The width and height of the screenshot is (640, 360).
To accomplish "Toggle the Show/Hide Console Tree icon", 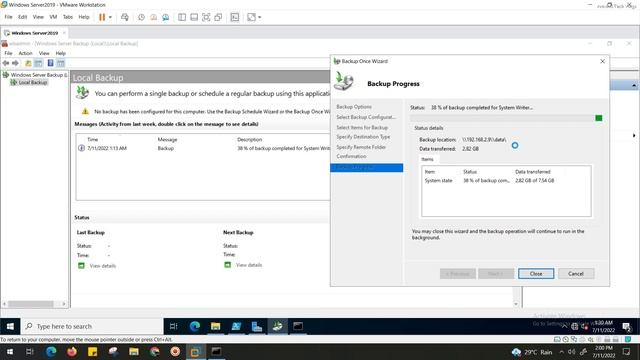I will [x=38, y=63].
